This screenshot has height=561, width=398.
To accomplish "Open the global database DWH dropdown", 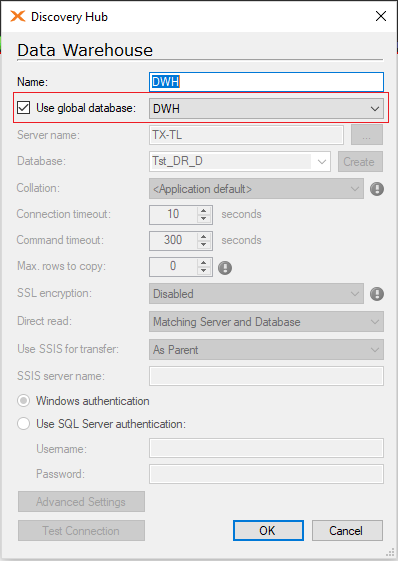I will click(x=266, y=108).
